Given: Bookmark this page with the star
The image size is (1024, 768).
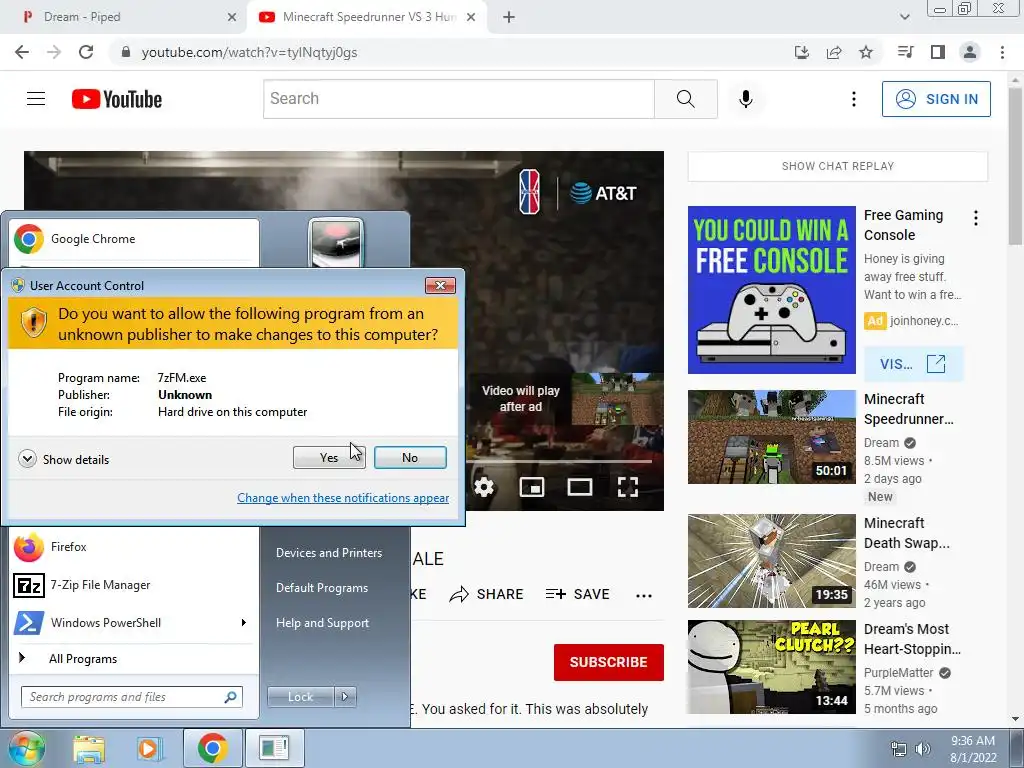Looking at the screenshot, I should 866,52.
